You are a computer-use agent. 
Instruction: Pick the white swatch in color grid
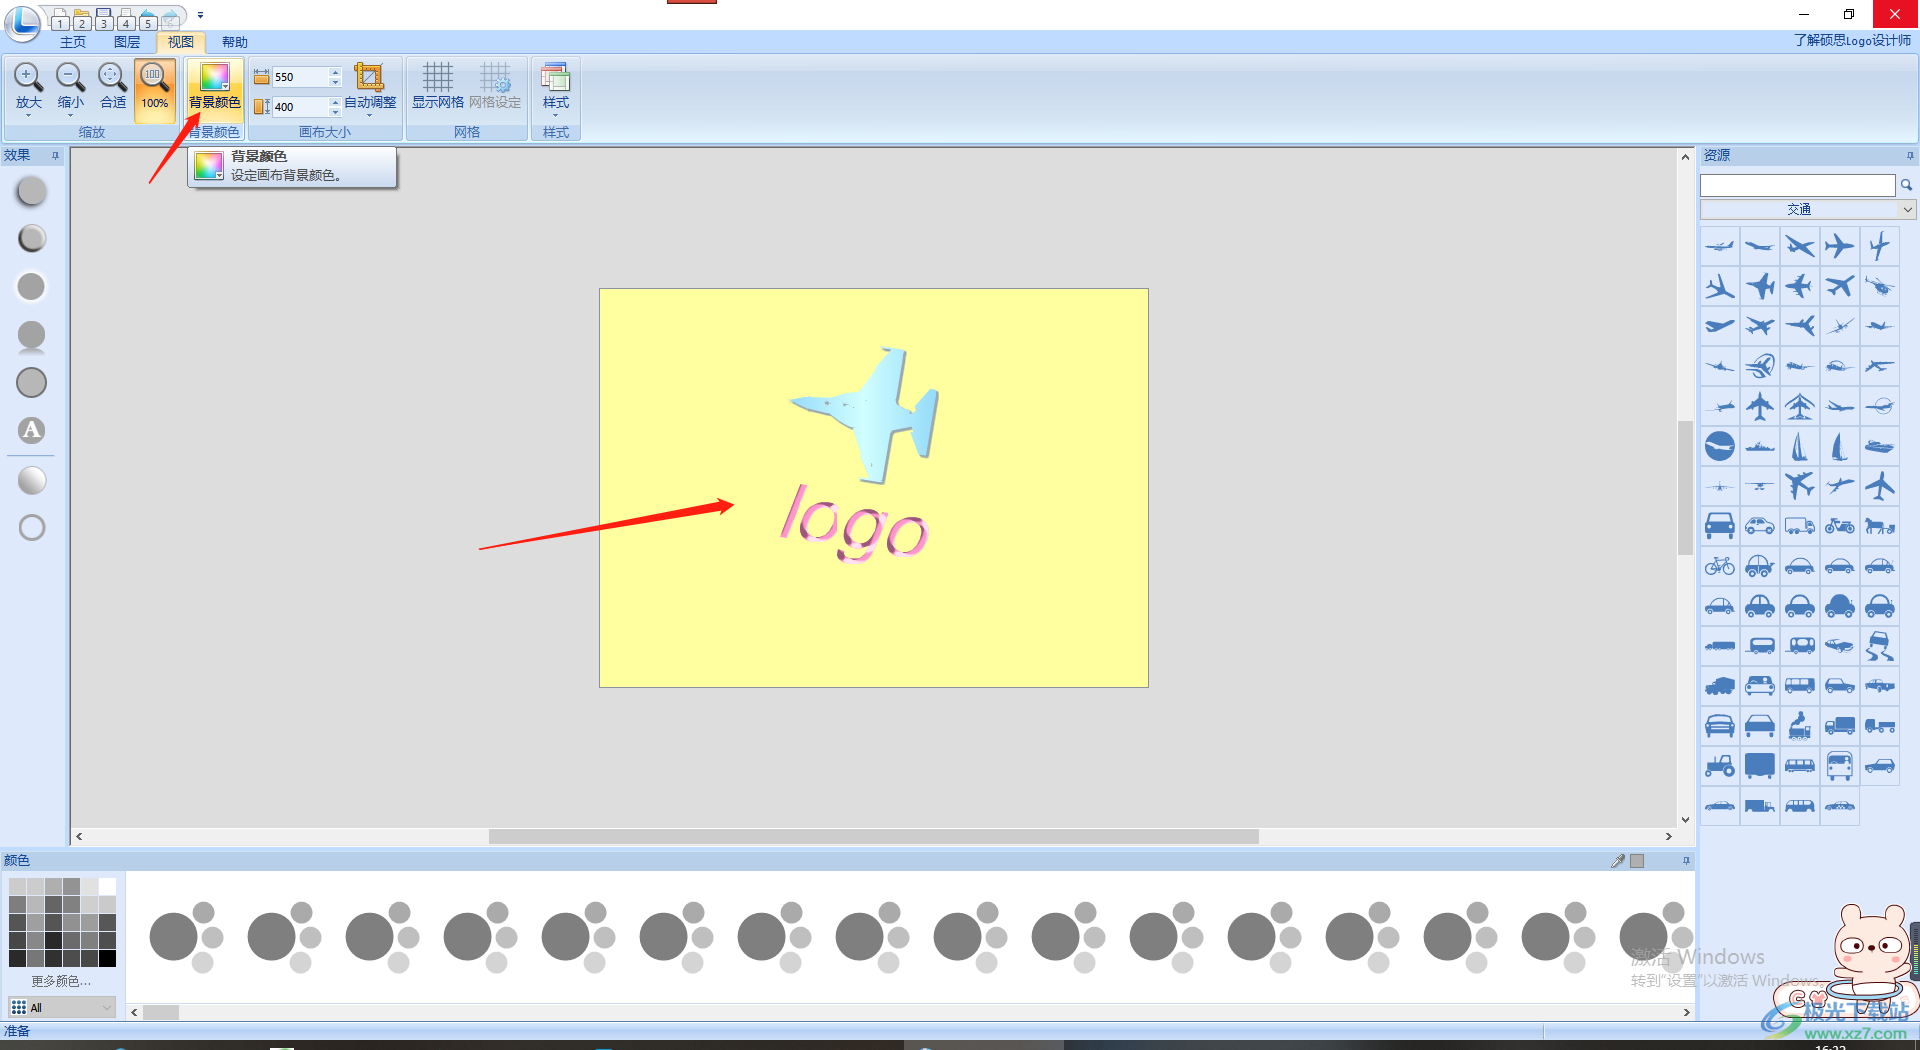(107, 886)
